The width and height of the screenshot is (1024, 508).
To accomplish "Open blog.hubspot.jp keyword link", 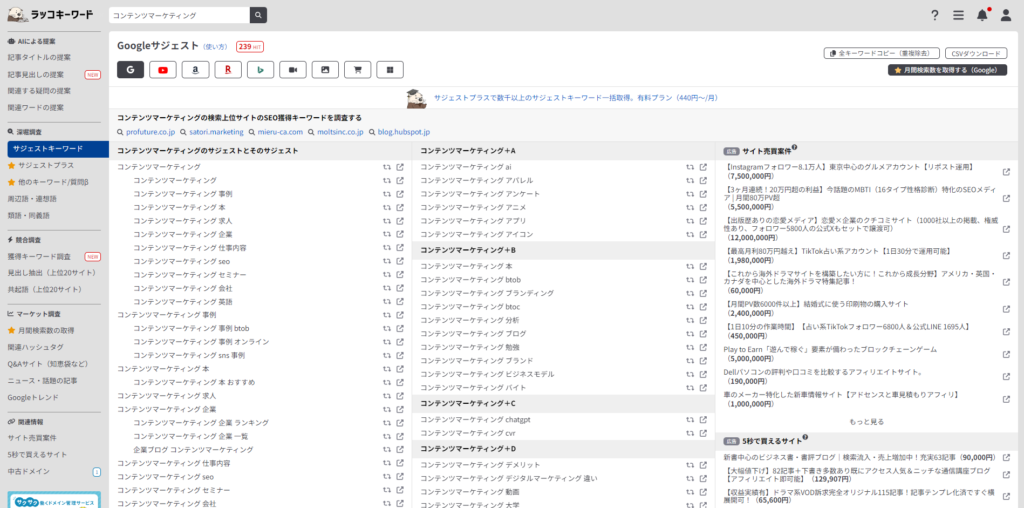I will tap(404, 132).
